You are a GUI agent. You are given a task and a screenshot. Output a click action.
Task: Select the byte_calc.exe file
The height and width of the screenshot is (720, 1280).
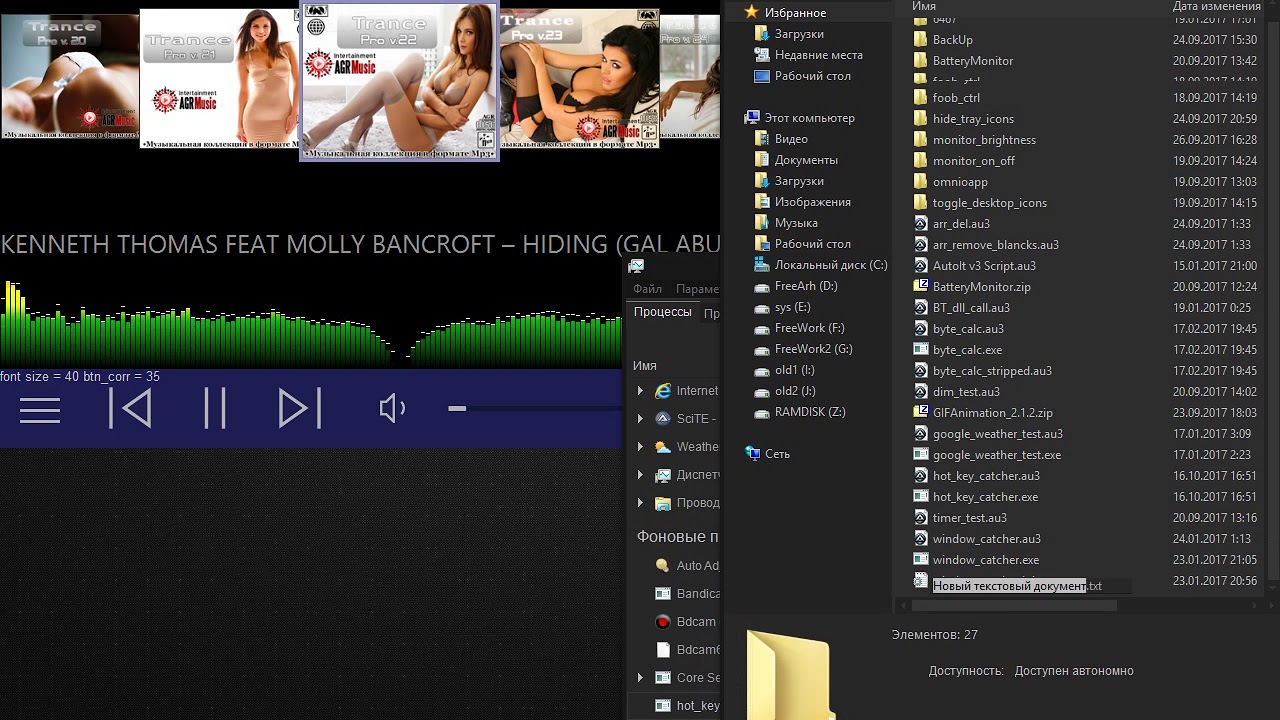[958, 350]
